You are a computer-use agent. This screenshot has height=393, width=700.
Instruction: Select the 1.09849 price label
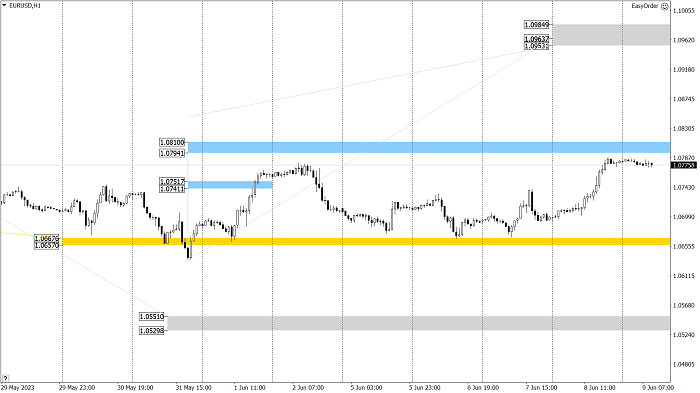point(537,25)
